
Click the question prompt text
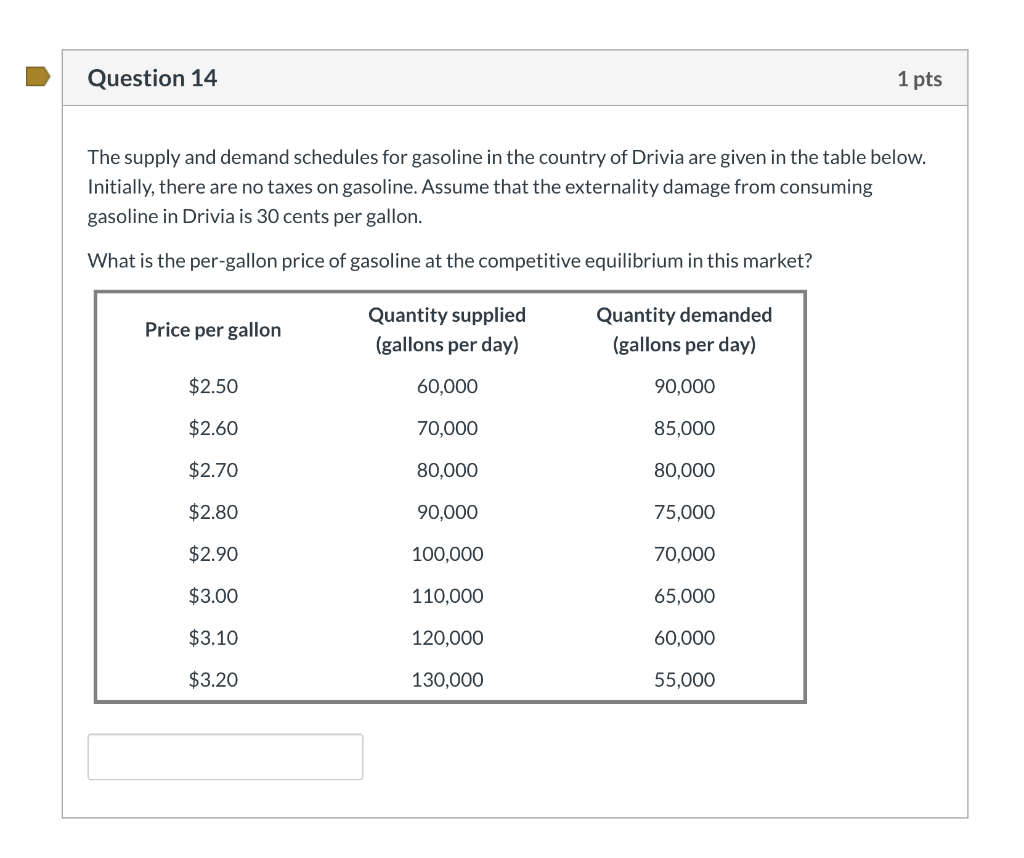[x=448, y=260]
